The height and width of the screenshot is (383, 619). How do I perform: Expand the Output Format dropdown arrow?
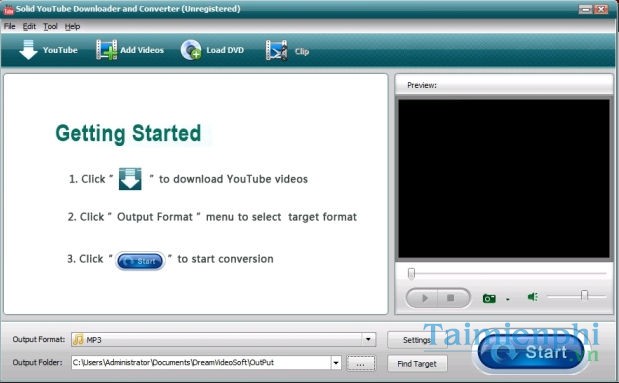pyautogui.click(x=368, y=339)
